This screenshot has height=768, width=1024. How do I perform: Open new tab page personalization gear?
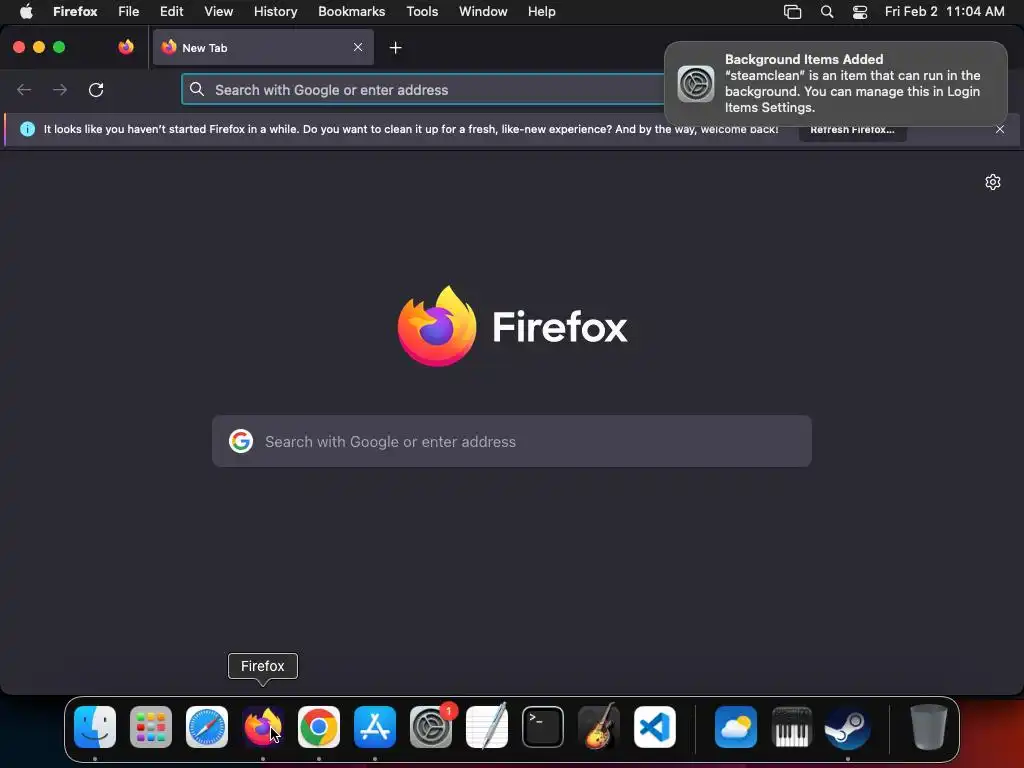tap(993, 182)
